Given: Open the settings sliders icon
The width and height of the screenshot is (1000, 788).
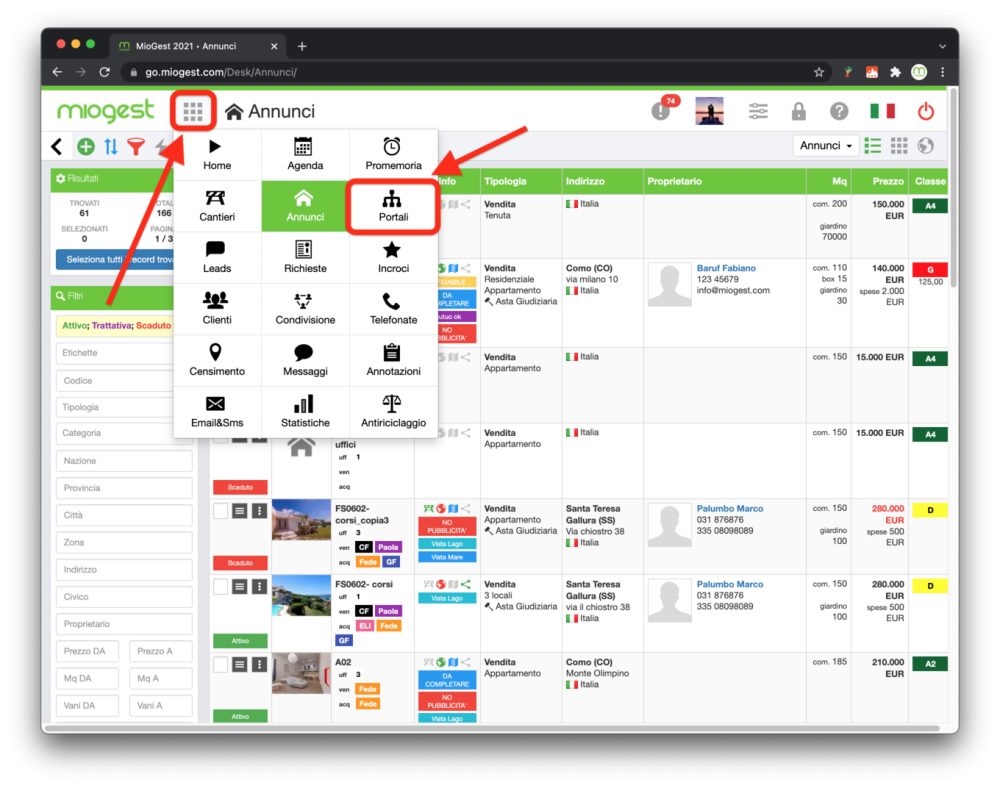Looking at the screenshot, I should 758,112.
